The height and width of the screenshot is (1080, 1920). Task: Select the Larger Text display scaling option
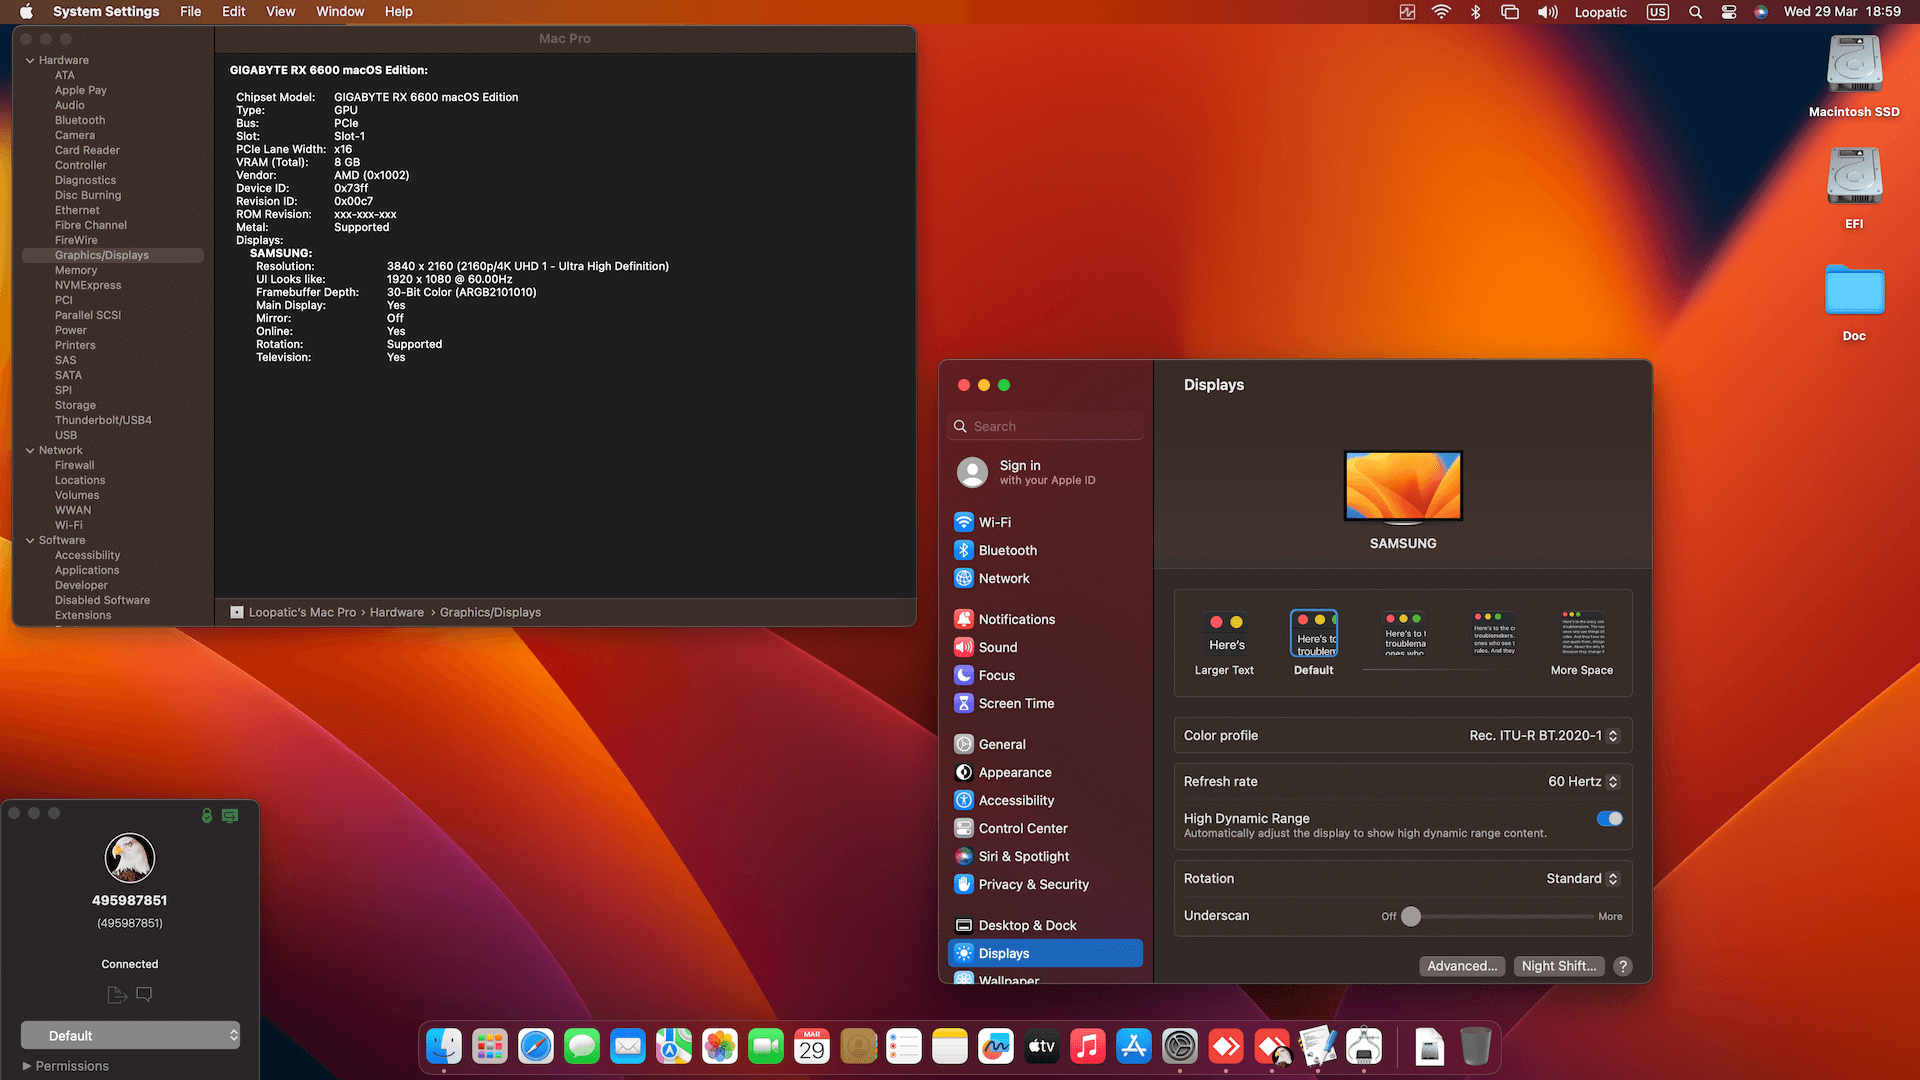pyautogui.click(x=1225, y=633)
